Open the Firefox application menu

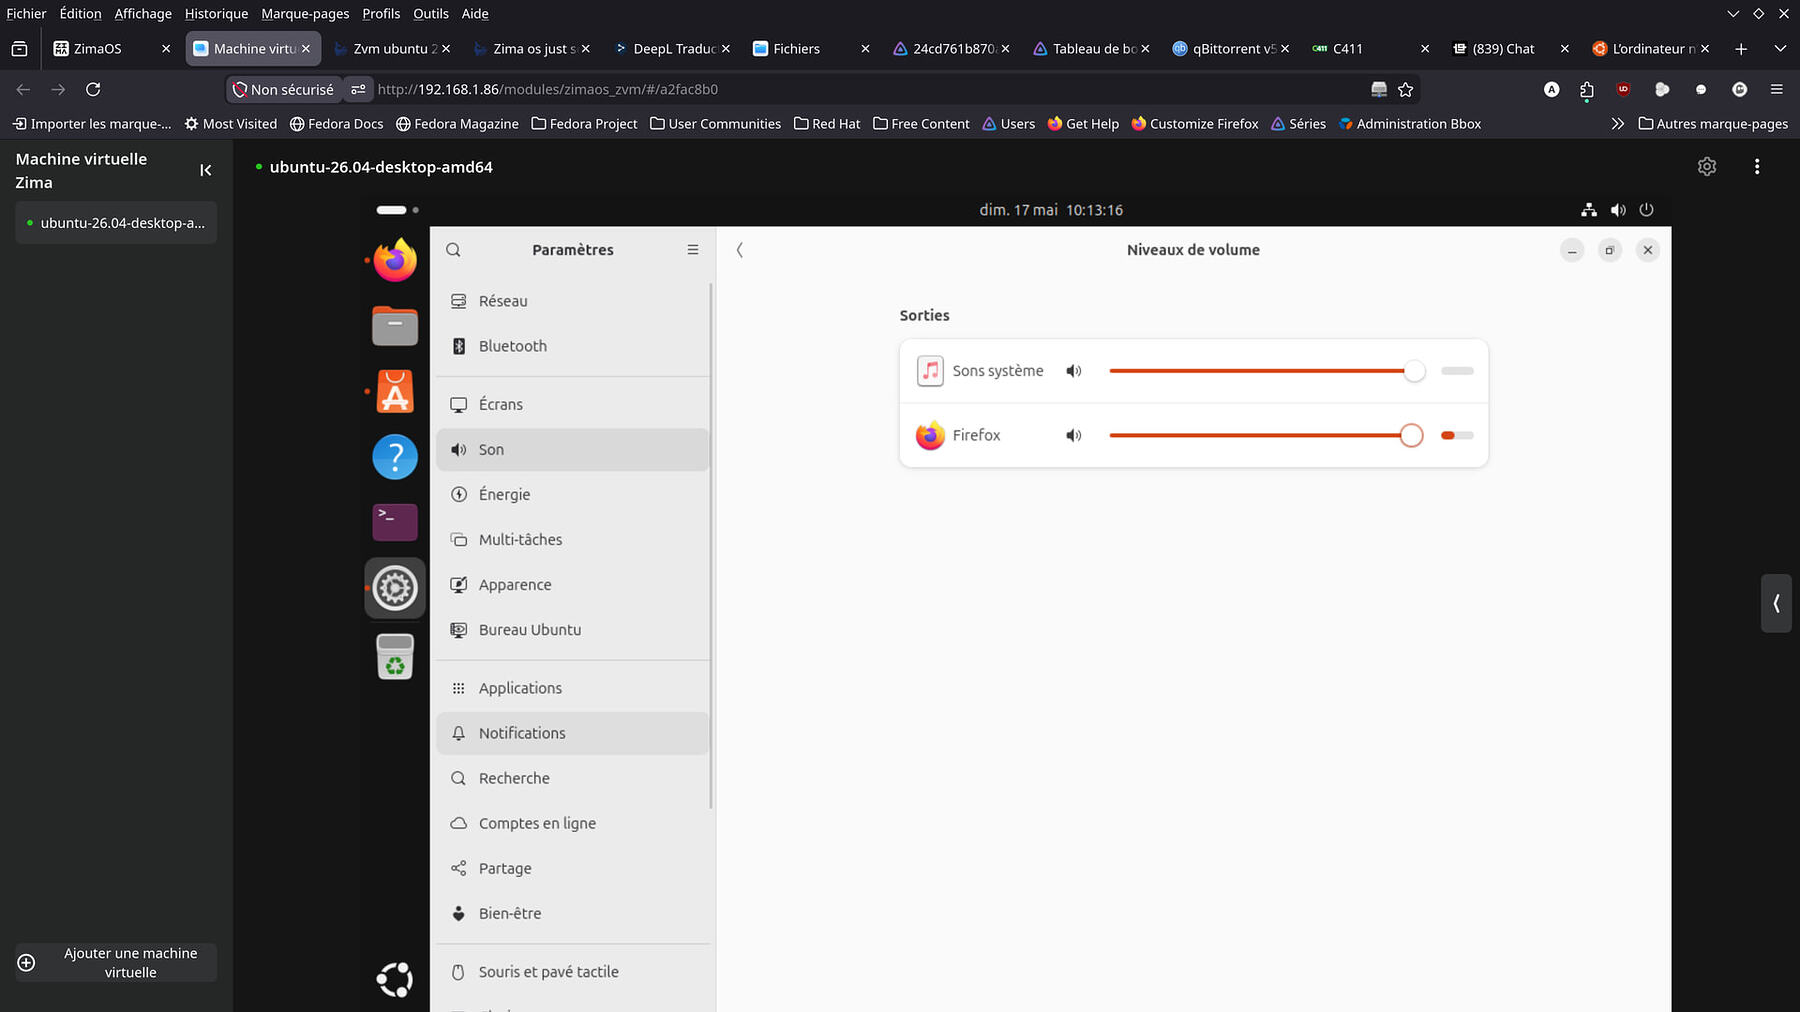1777,89
